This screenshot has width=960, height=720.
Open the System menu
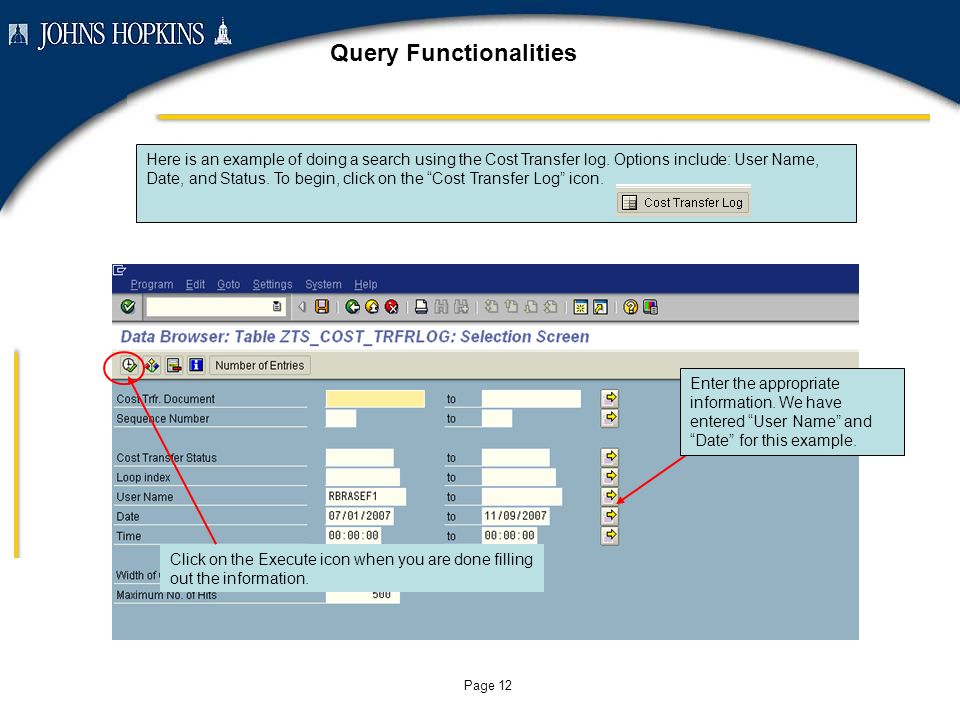323,285
